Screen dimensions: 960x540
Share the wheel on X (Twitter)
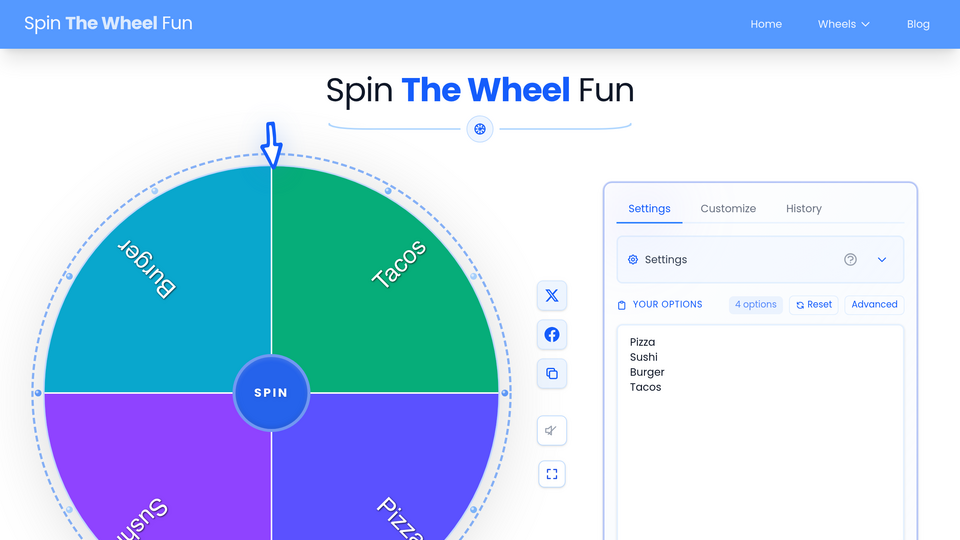[552, 296]
